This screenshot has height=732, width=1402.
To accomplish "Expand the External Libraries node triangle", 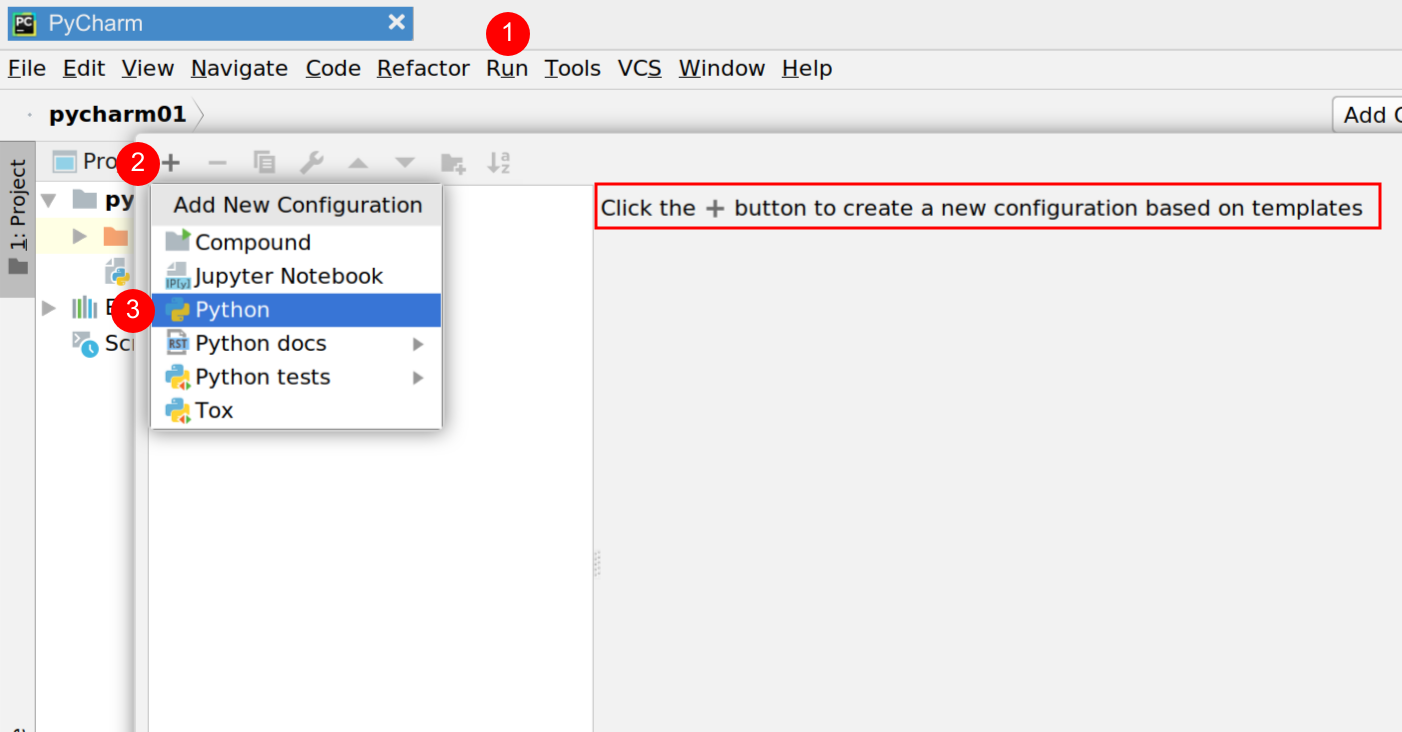I will (48, 308).
